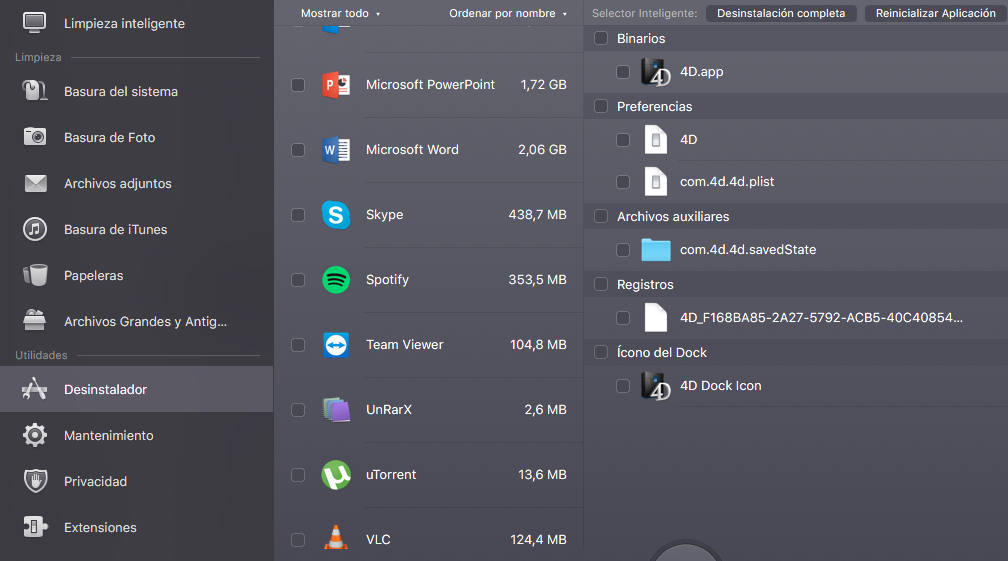The image size is (1008, 561).
Task: Check the Ícono del Dock group checkbox
Action: 601,352
